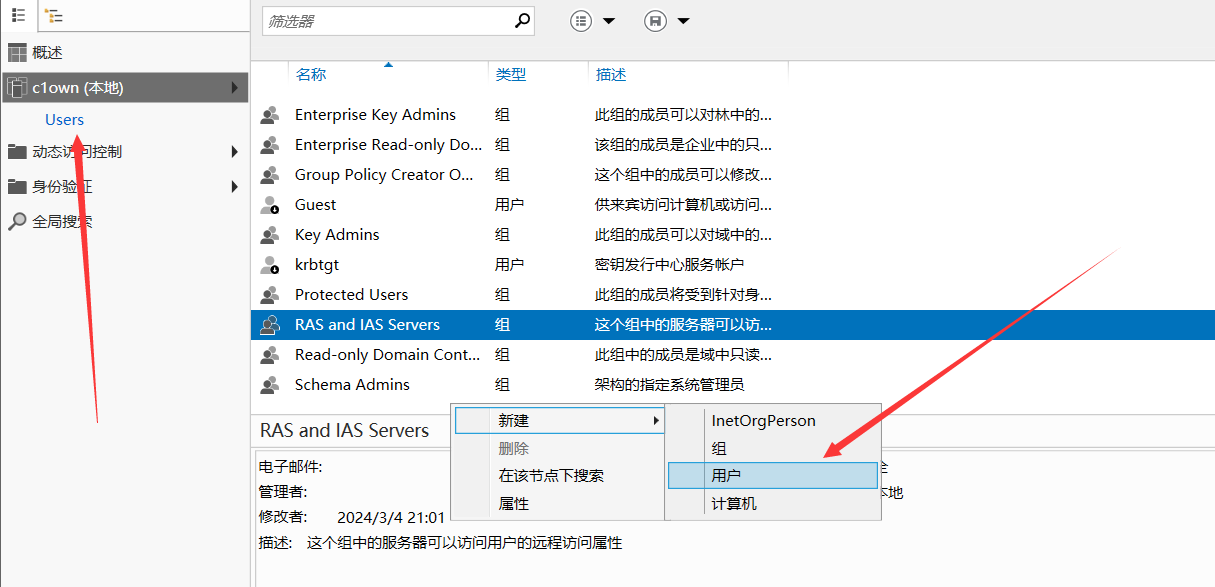The width and height of the screenshot is (1215, 587).
Task: Expand the 身份验证 node arrow
Action: point(235,186)
